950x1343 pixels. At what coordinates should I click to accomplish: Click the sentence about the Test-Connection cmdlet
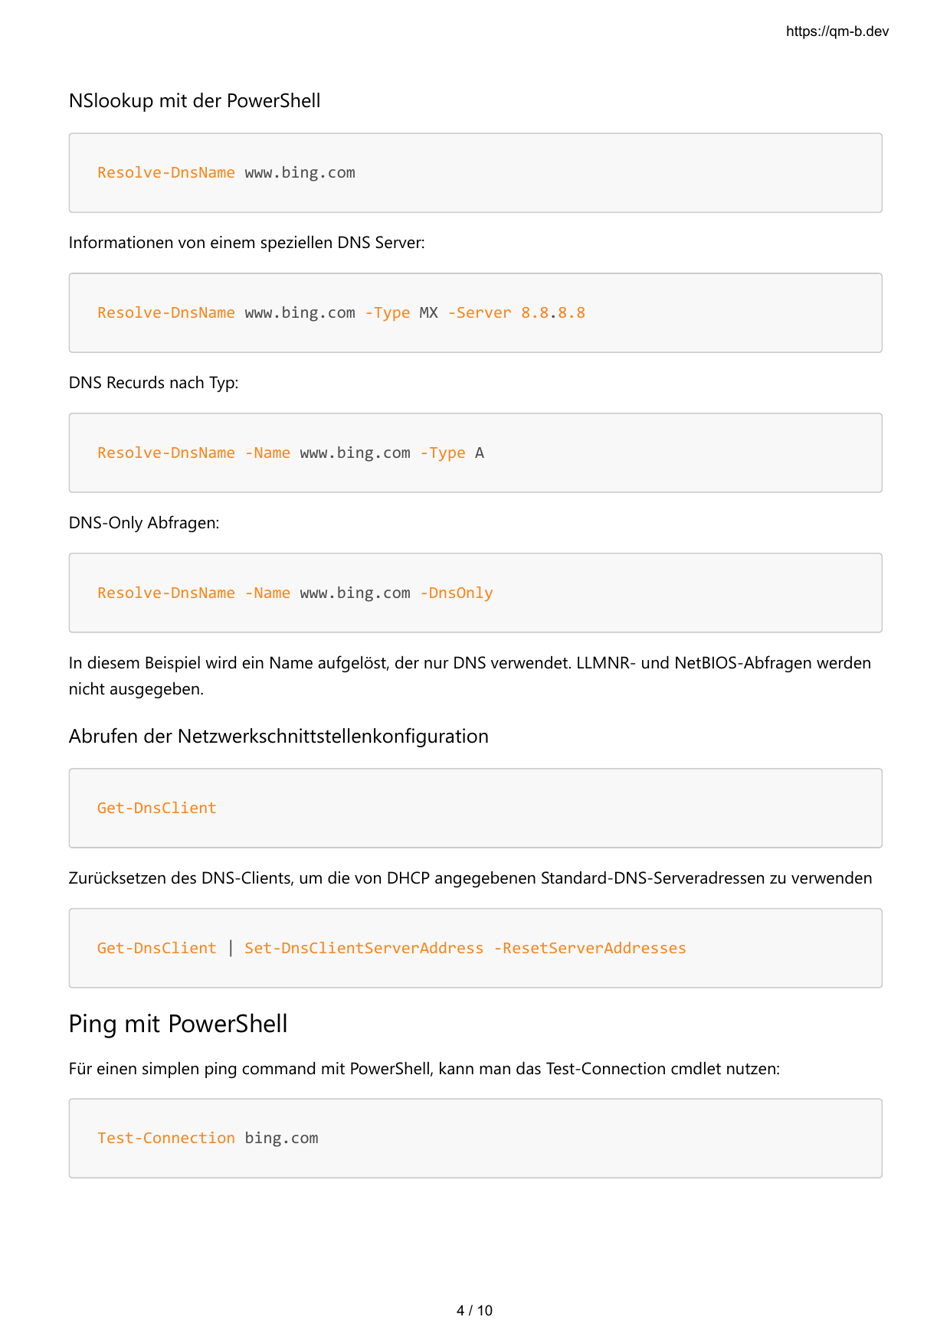(x=423, y=1069)
